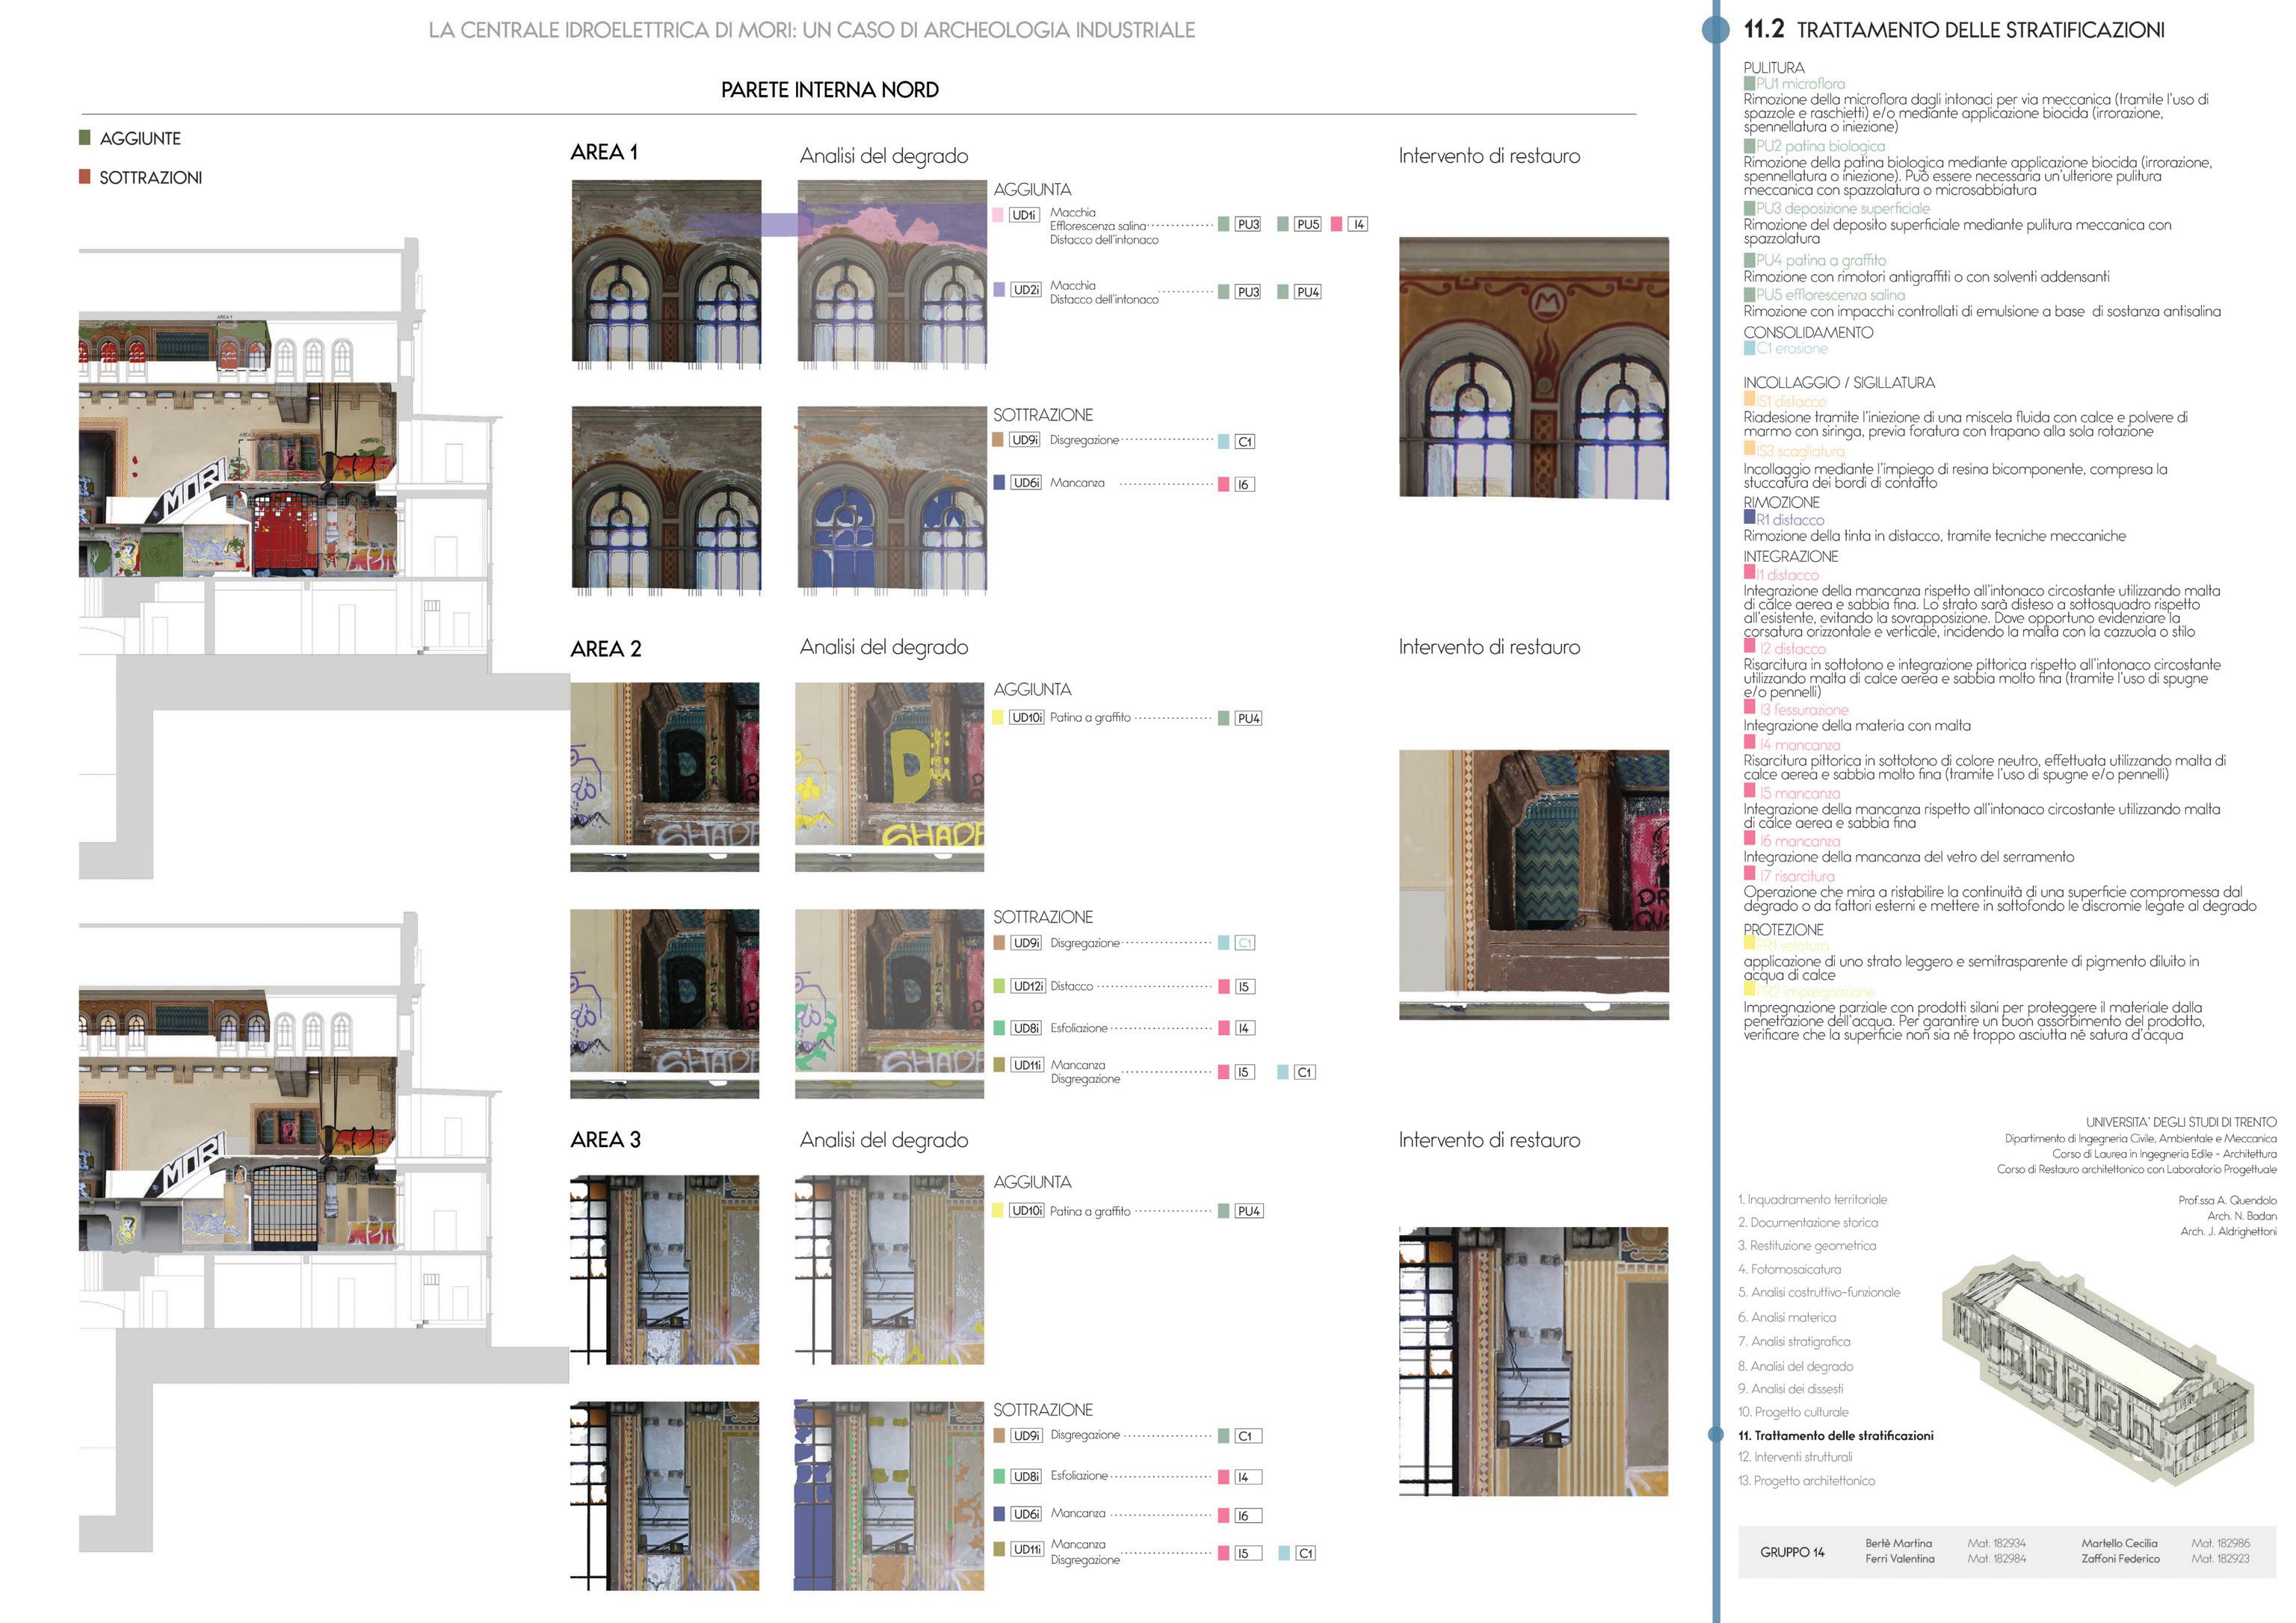The height and width of the screenshot is (1623, 2296).
Task: Click the pink square next to I7 risarcitura
Action: [1749, 874]
